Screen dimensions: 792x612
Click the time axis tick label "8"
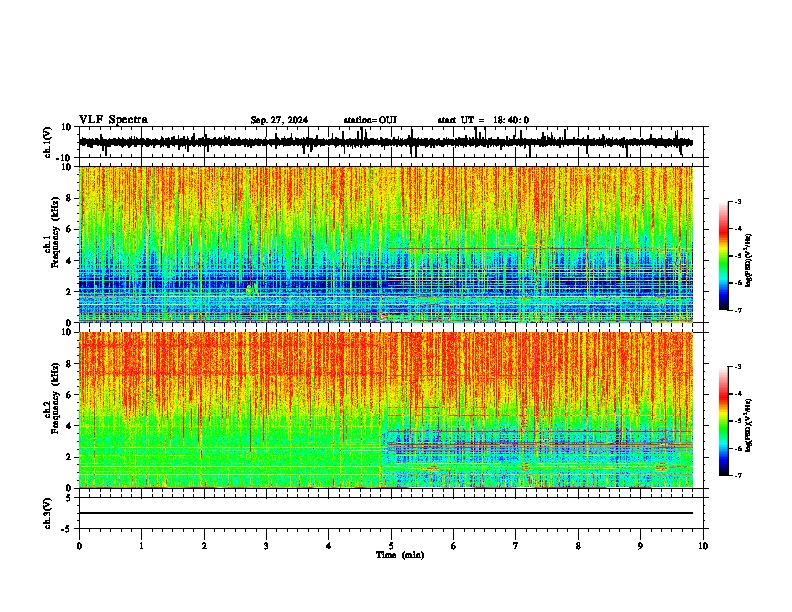[578, 546]
